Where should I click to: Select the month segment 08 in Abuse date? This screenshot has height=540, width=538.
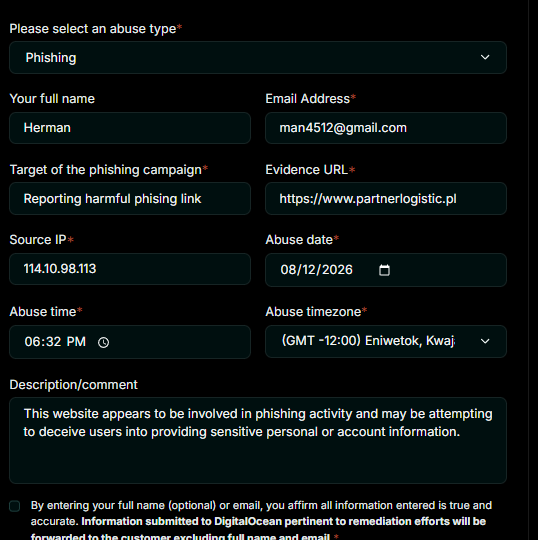[x=288, y=270]
